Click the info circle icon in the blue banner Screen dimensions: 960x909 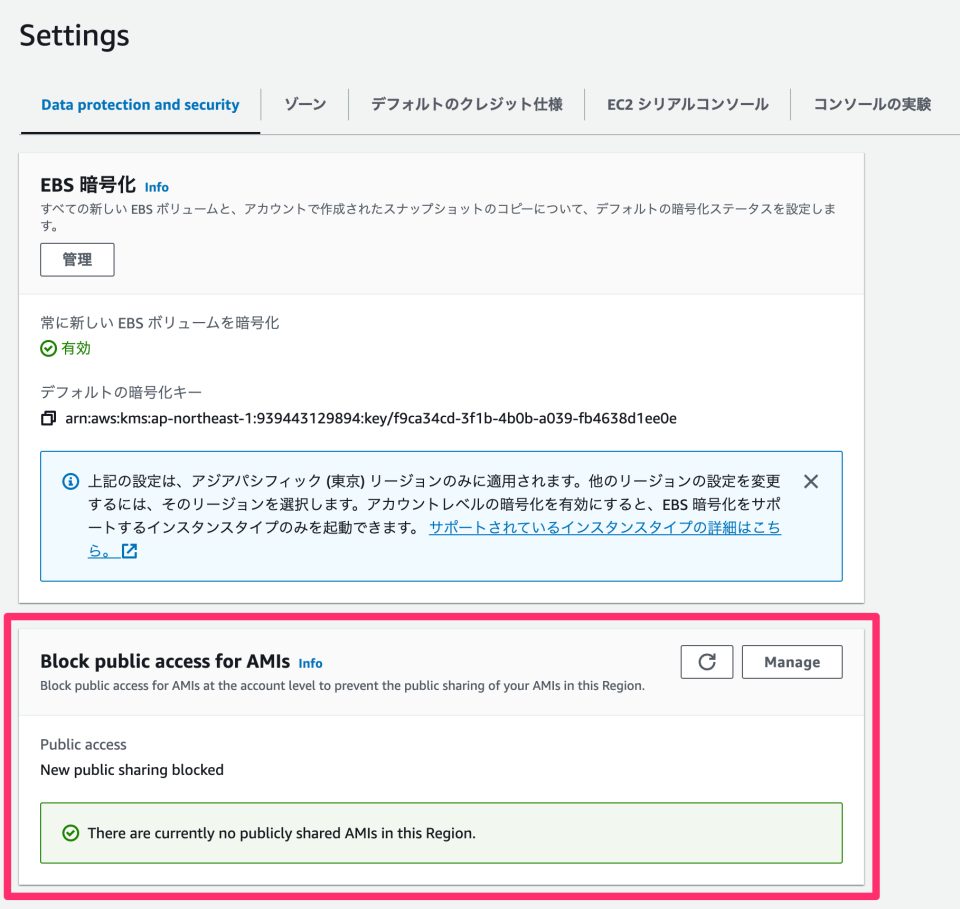69,481
